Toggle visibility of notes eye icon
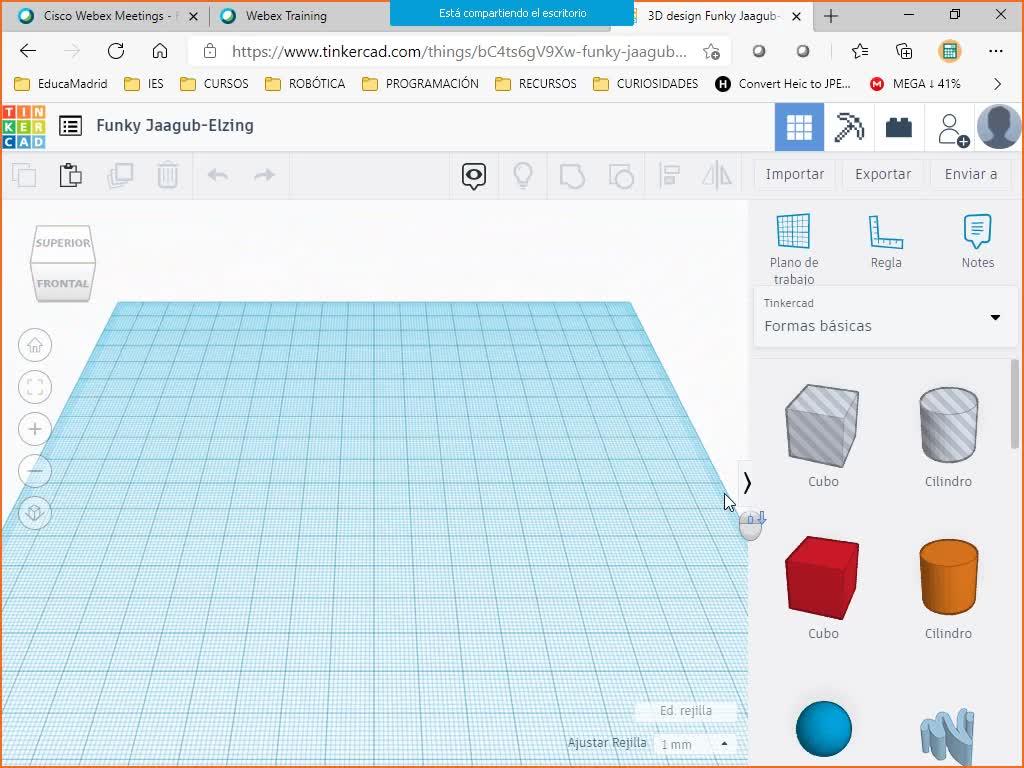Screen dimensions: 1024x768 coord(473,176)
